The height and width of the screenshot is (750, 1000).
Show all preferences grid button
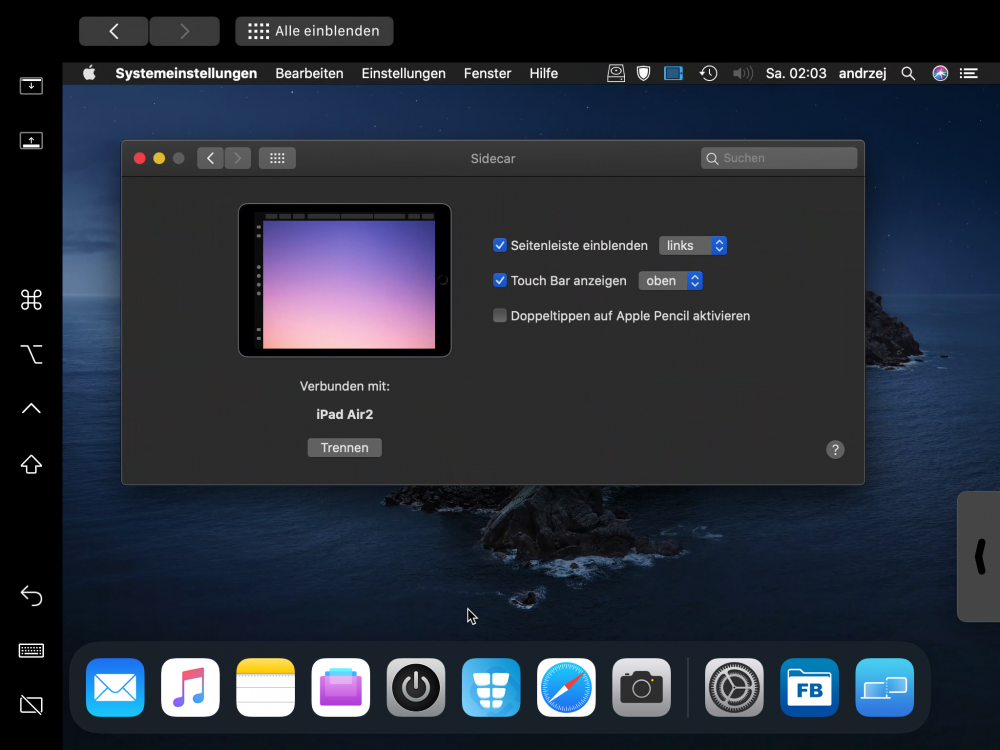(x=277, y=158)
